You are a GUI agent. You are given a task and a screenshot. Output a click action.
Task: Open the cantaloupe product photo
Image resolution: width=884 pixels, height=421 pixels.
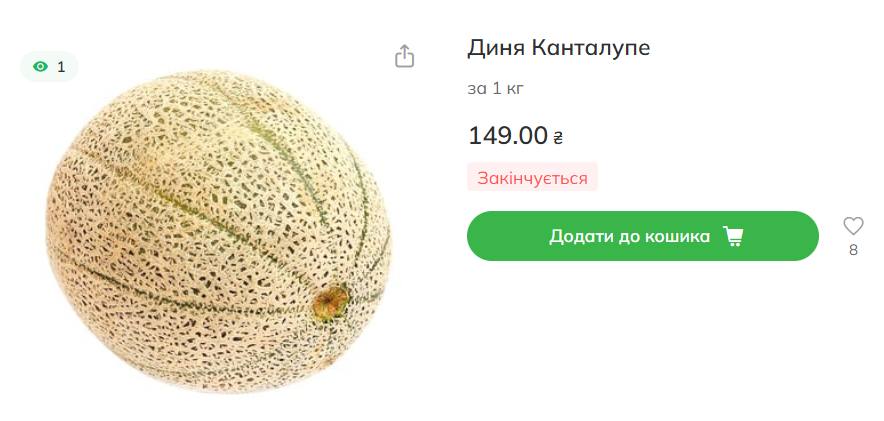point(219,232)
